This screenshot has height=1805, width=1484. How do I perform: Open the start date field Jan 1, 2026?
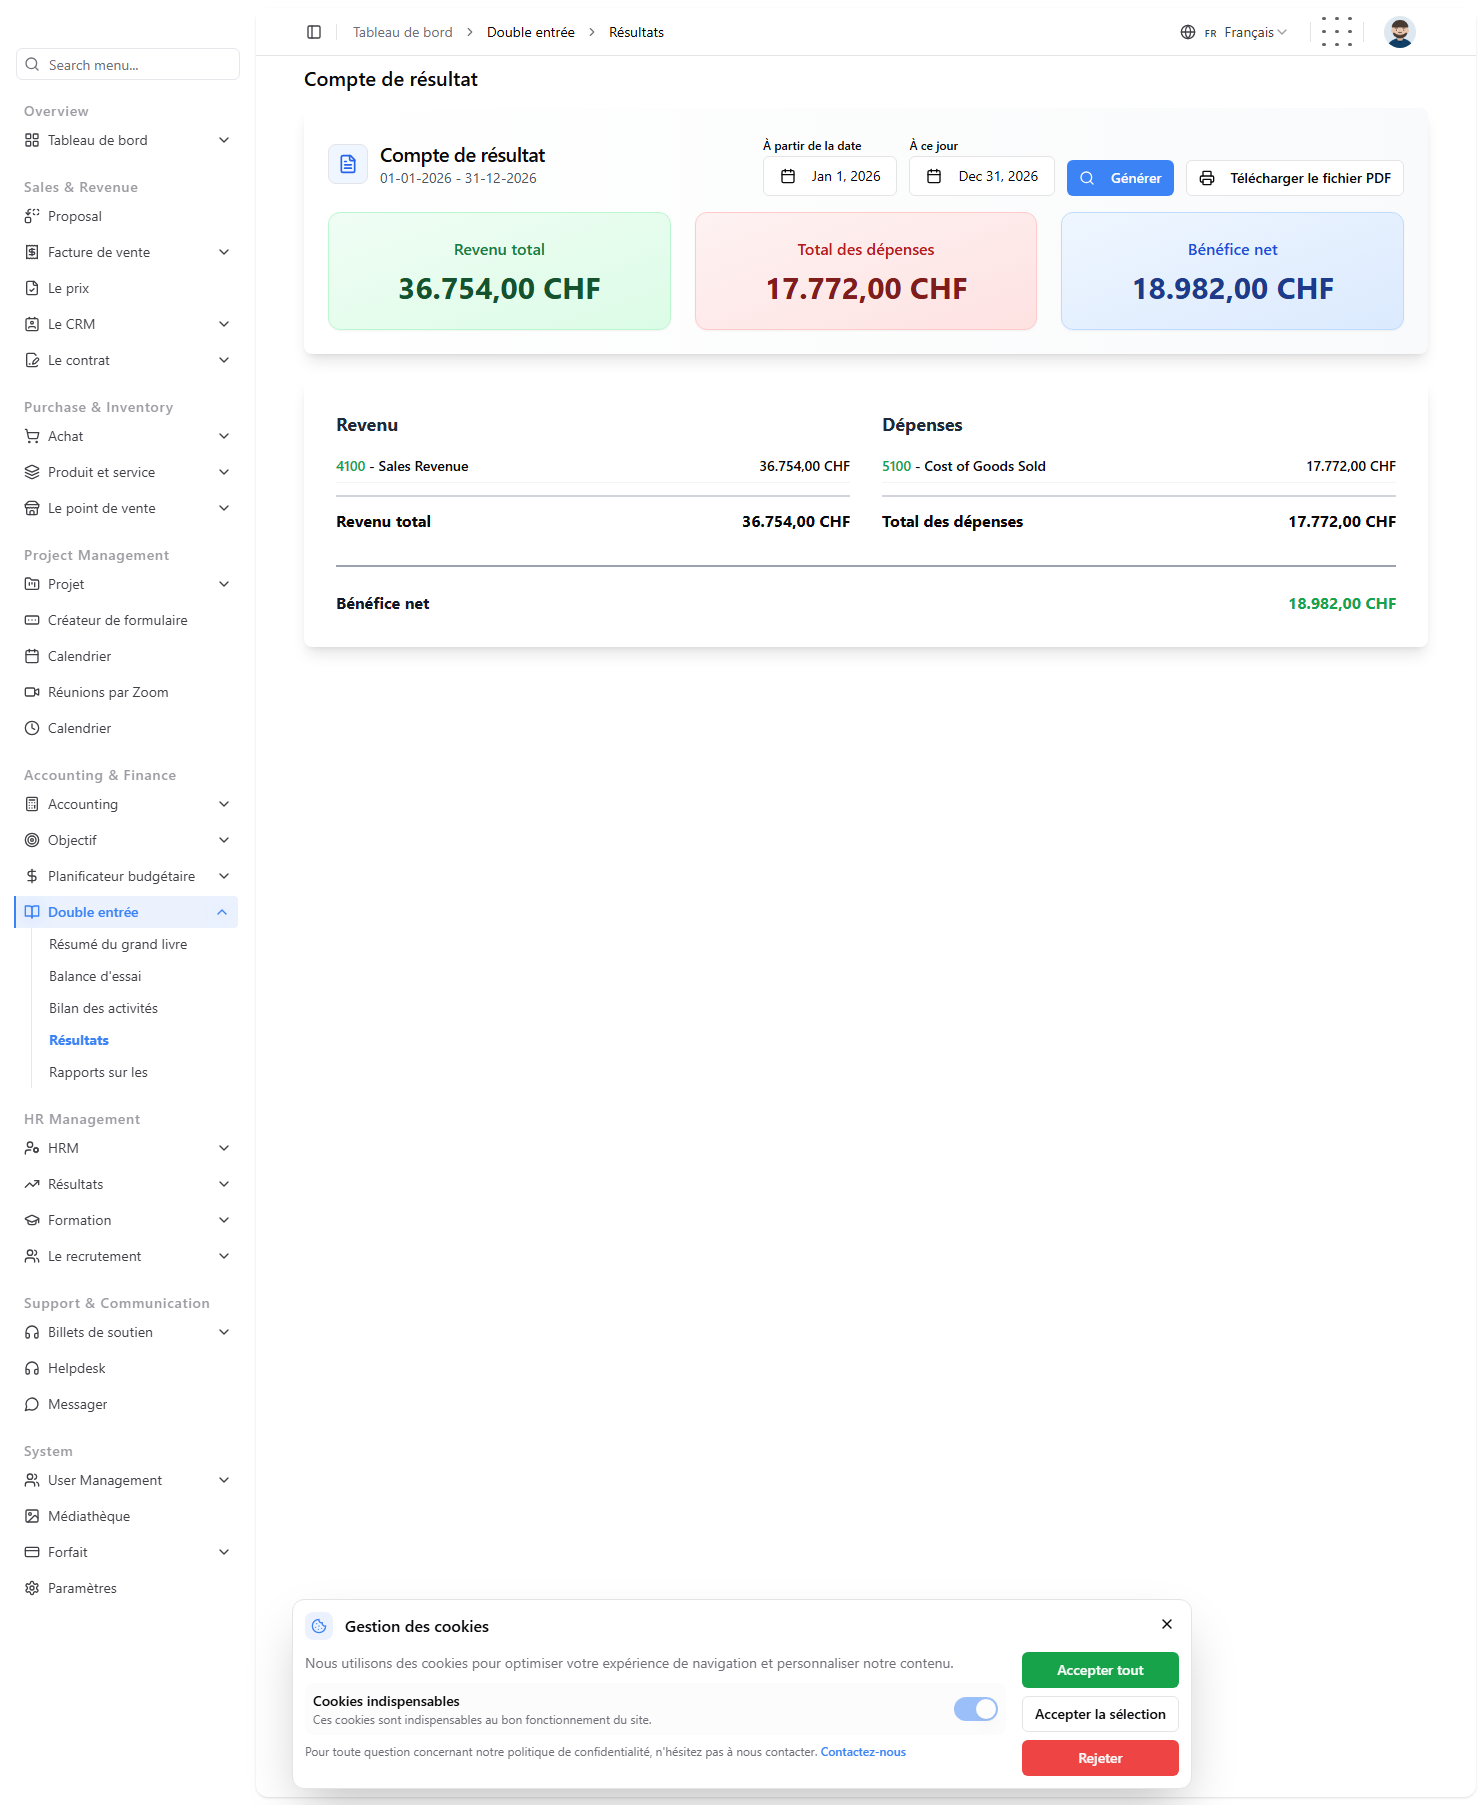point(830,176)
